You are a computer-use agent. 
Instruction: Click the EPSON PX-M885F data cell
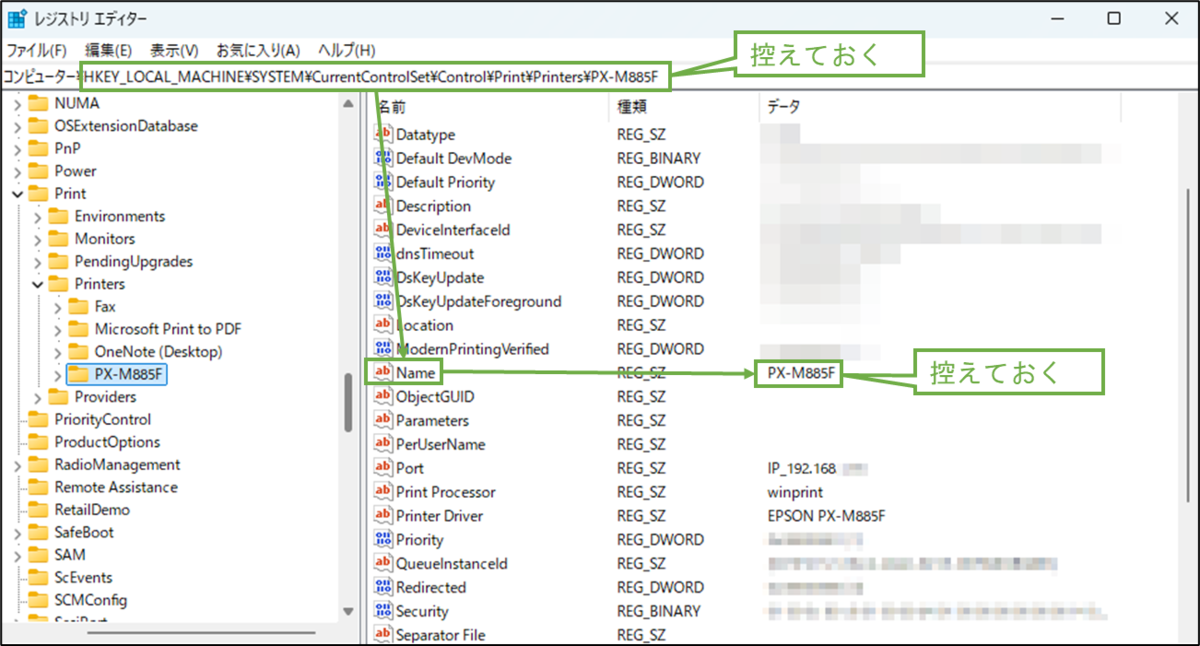(x=826, y=516)
